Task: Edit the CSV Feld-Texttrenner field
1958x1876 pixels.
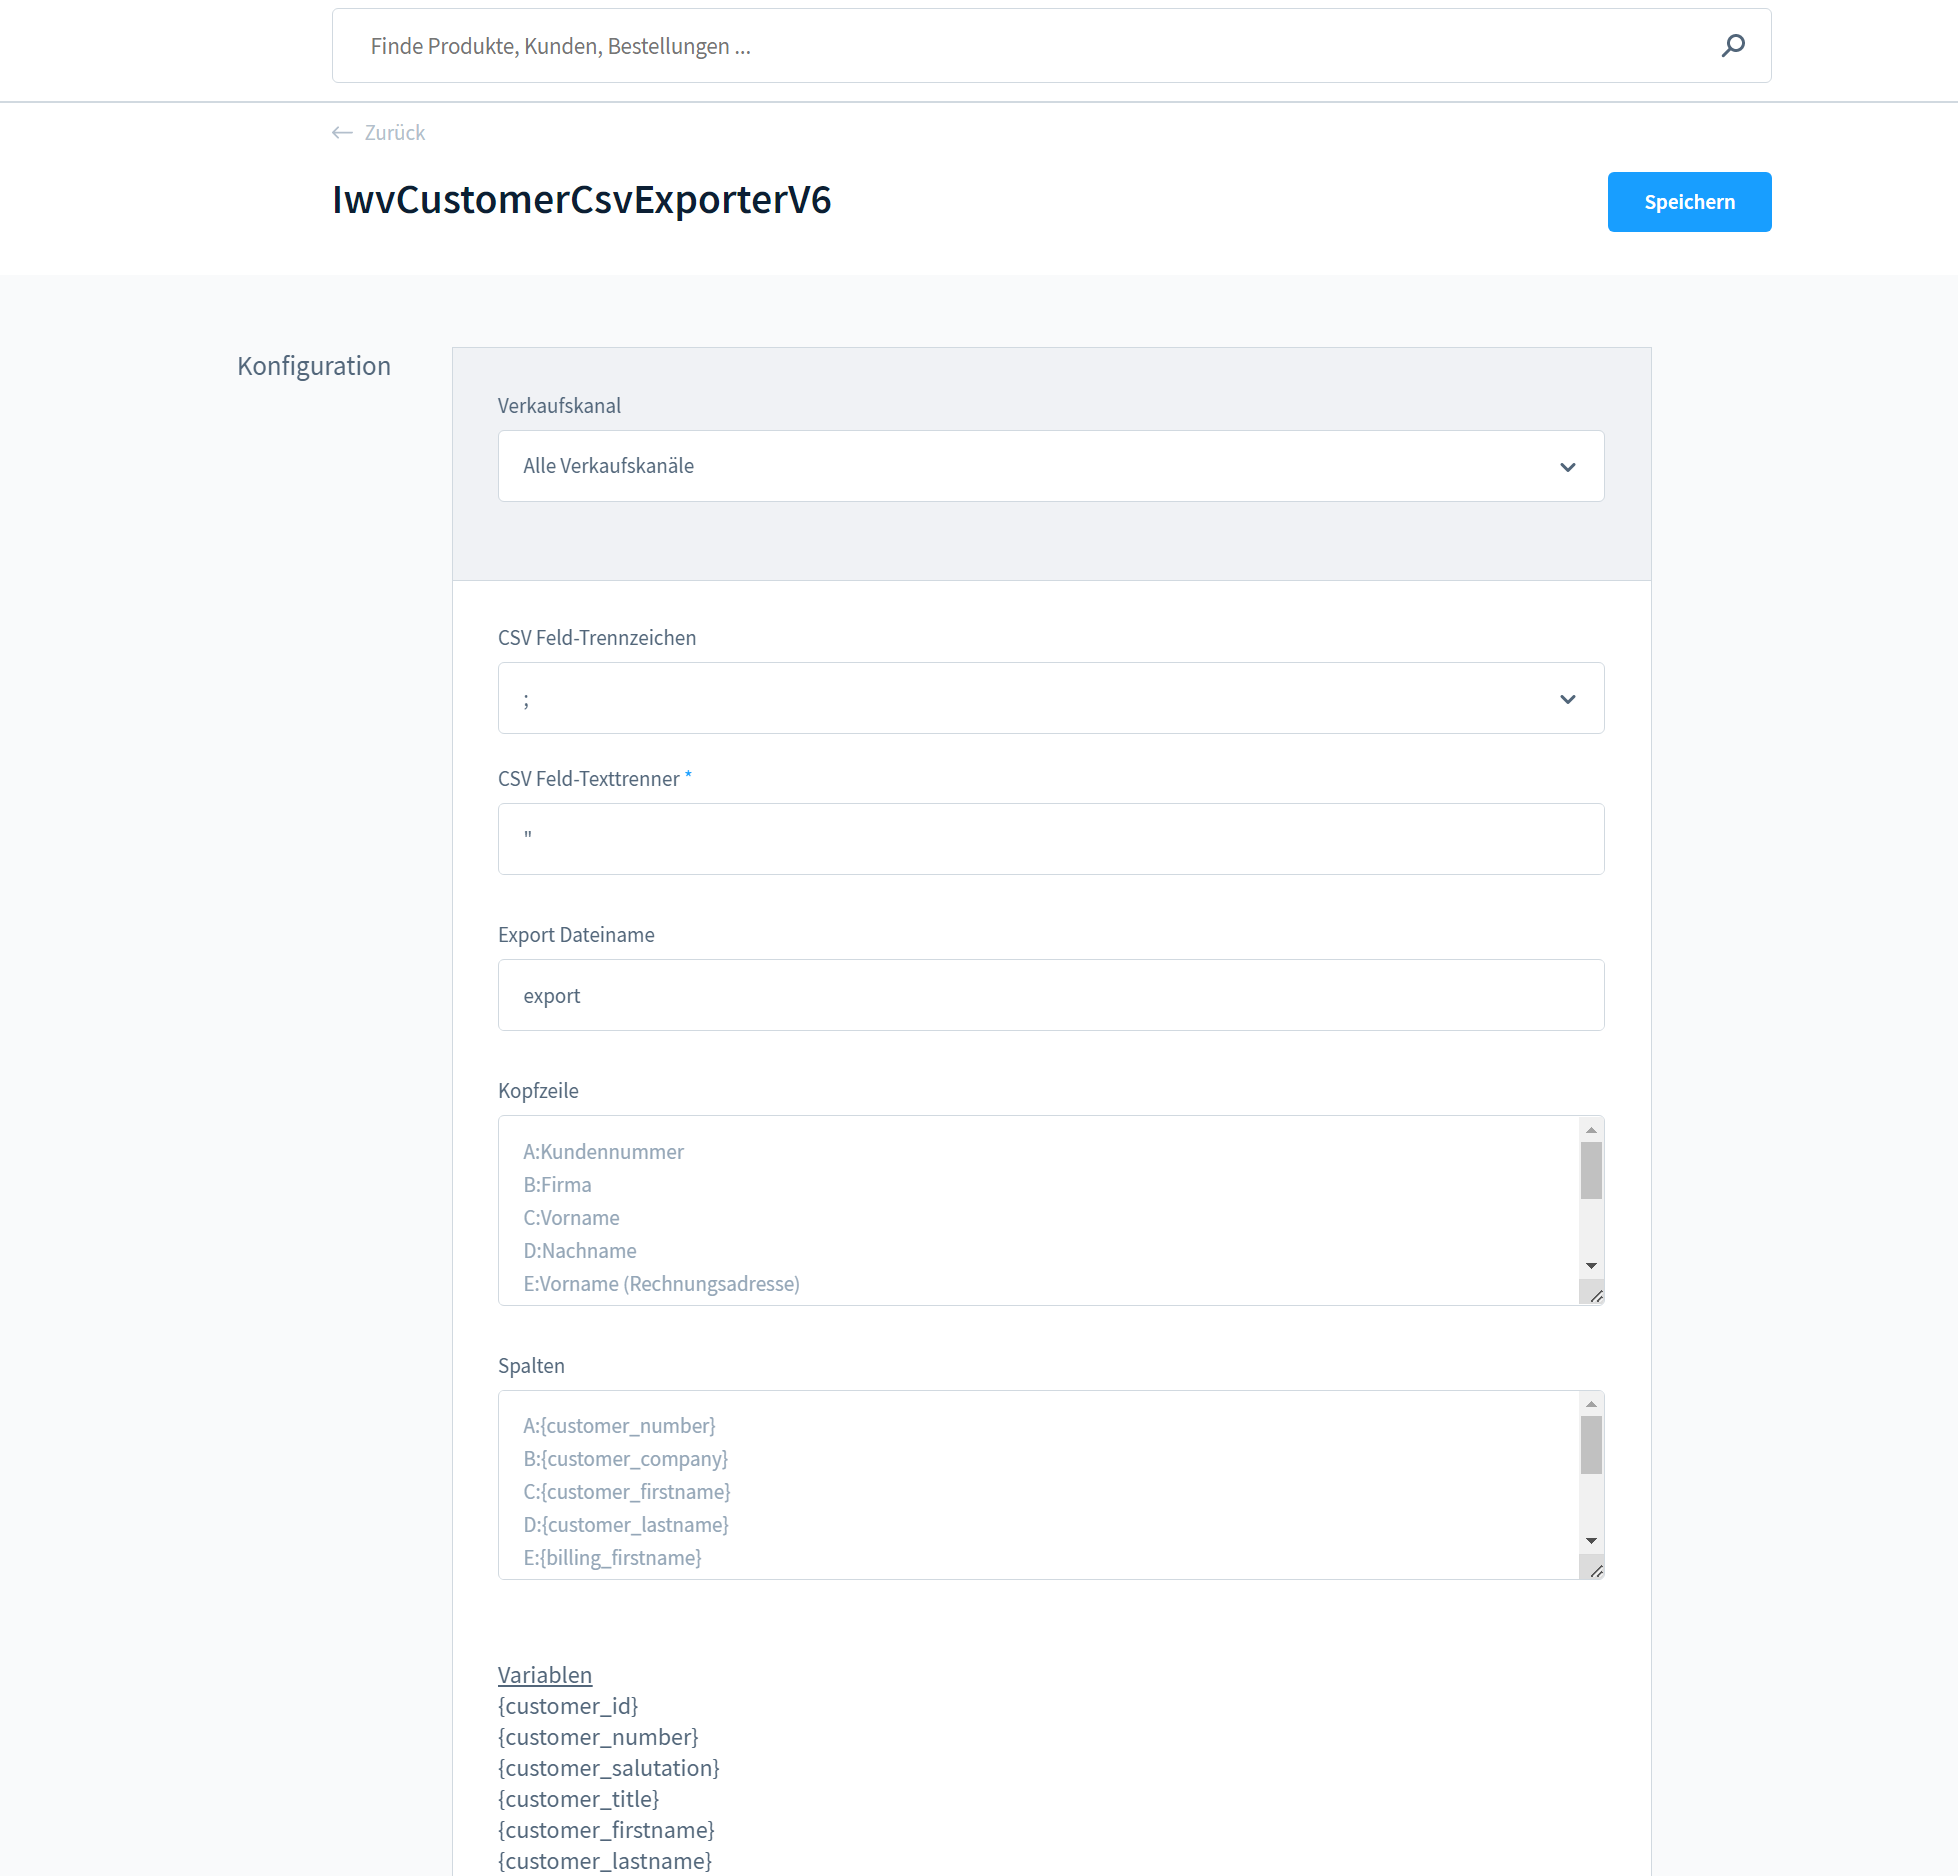Action: [x=1050, y=839]
